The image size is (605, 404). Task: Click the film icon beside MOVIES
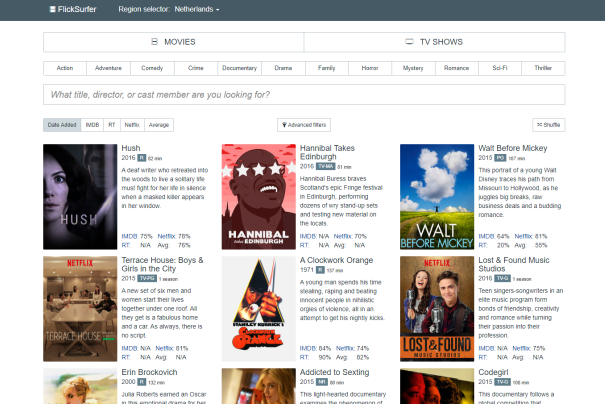coord(154,42)
